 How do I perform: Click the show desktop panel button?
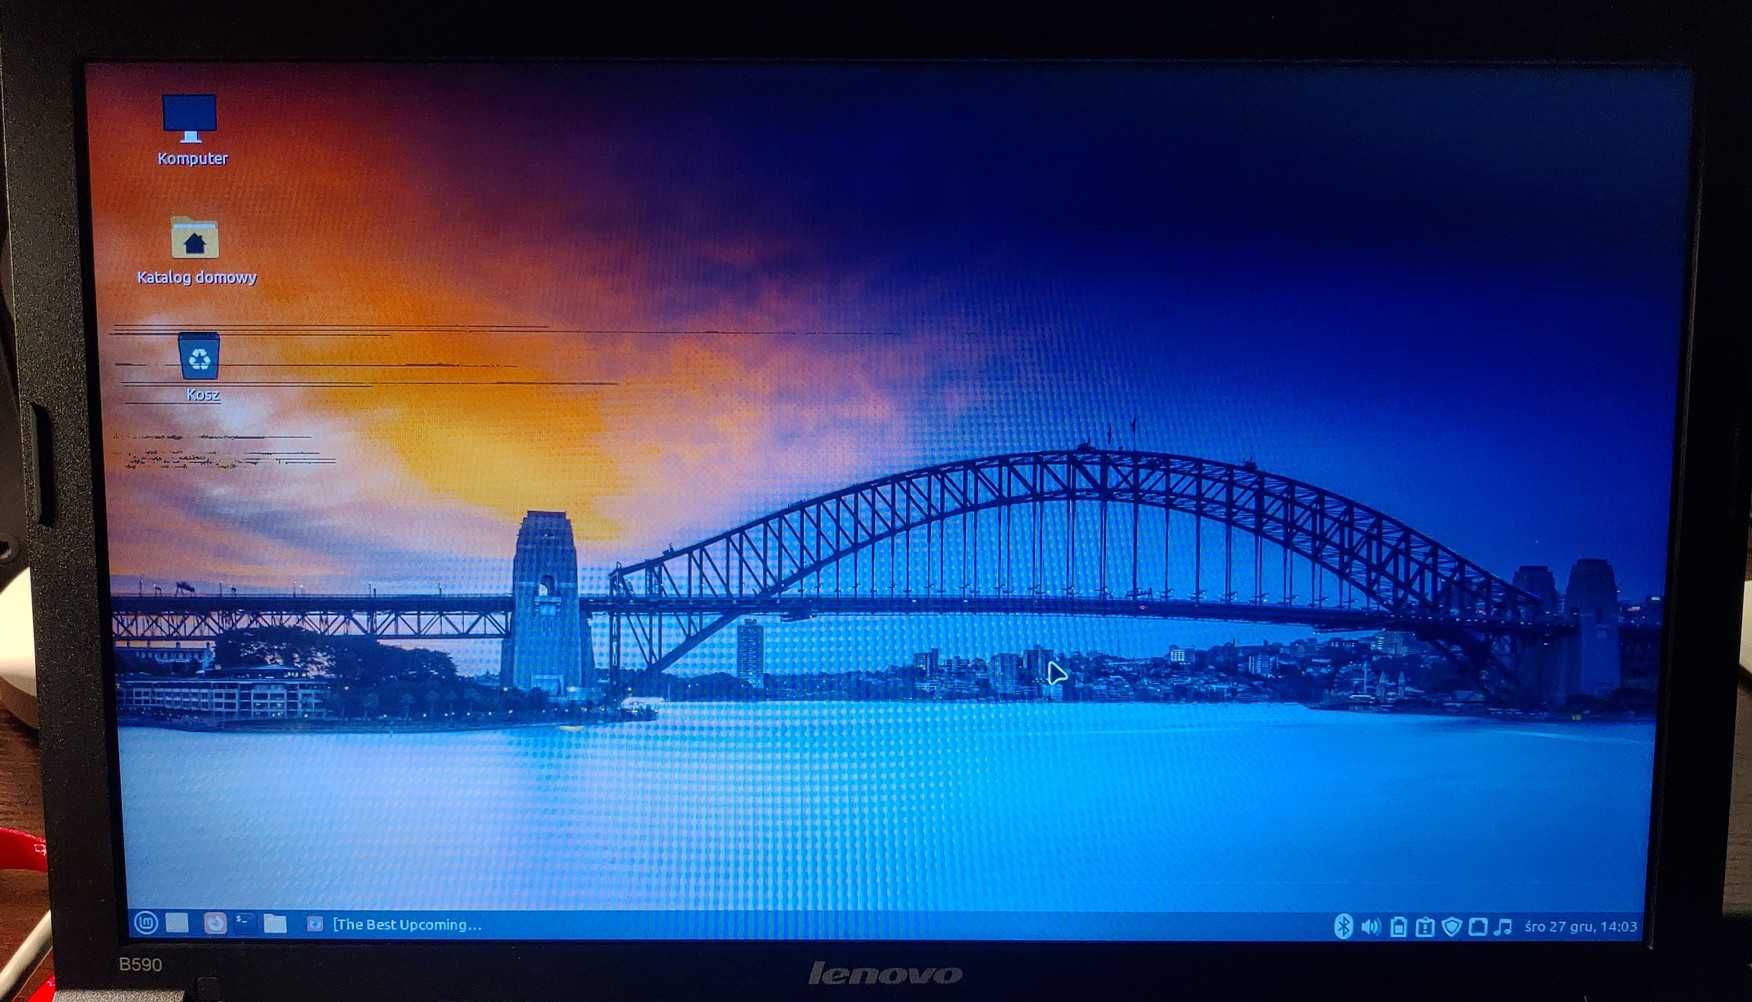point(177,923)
